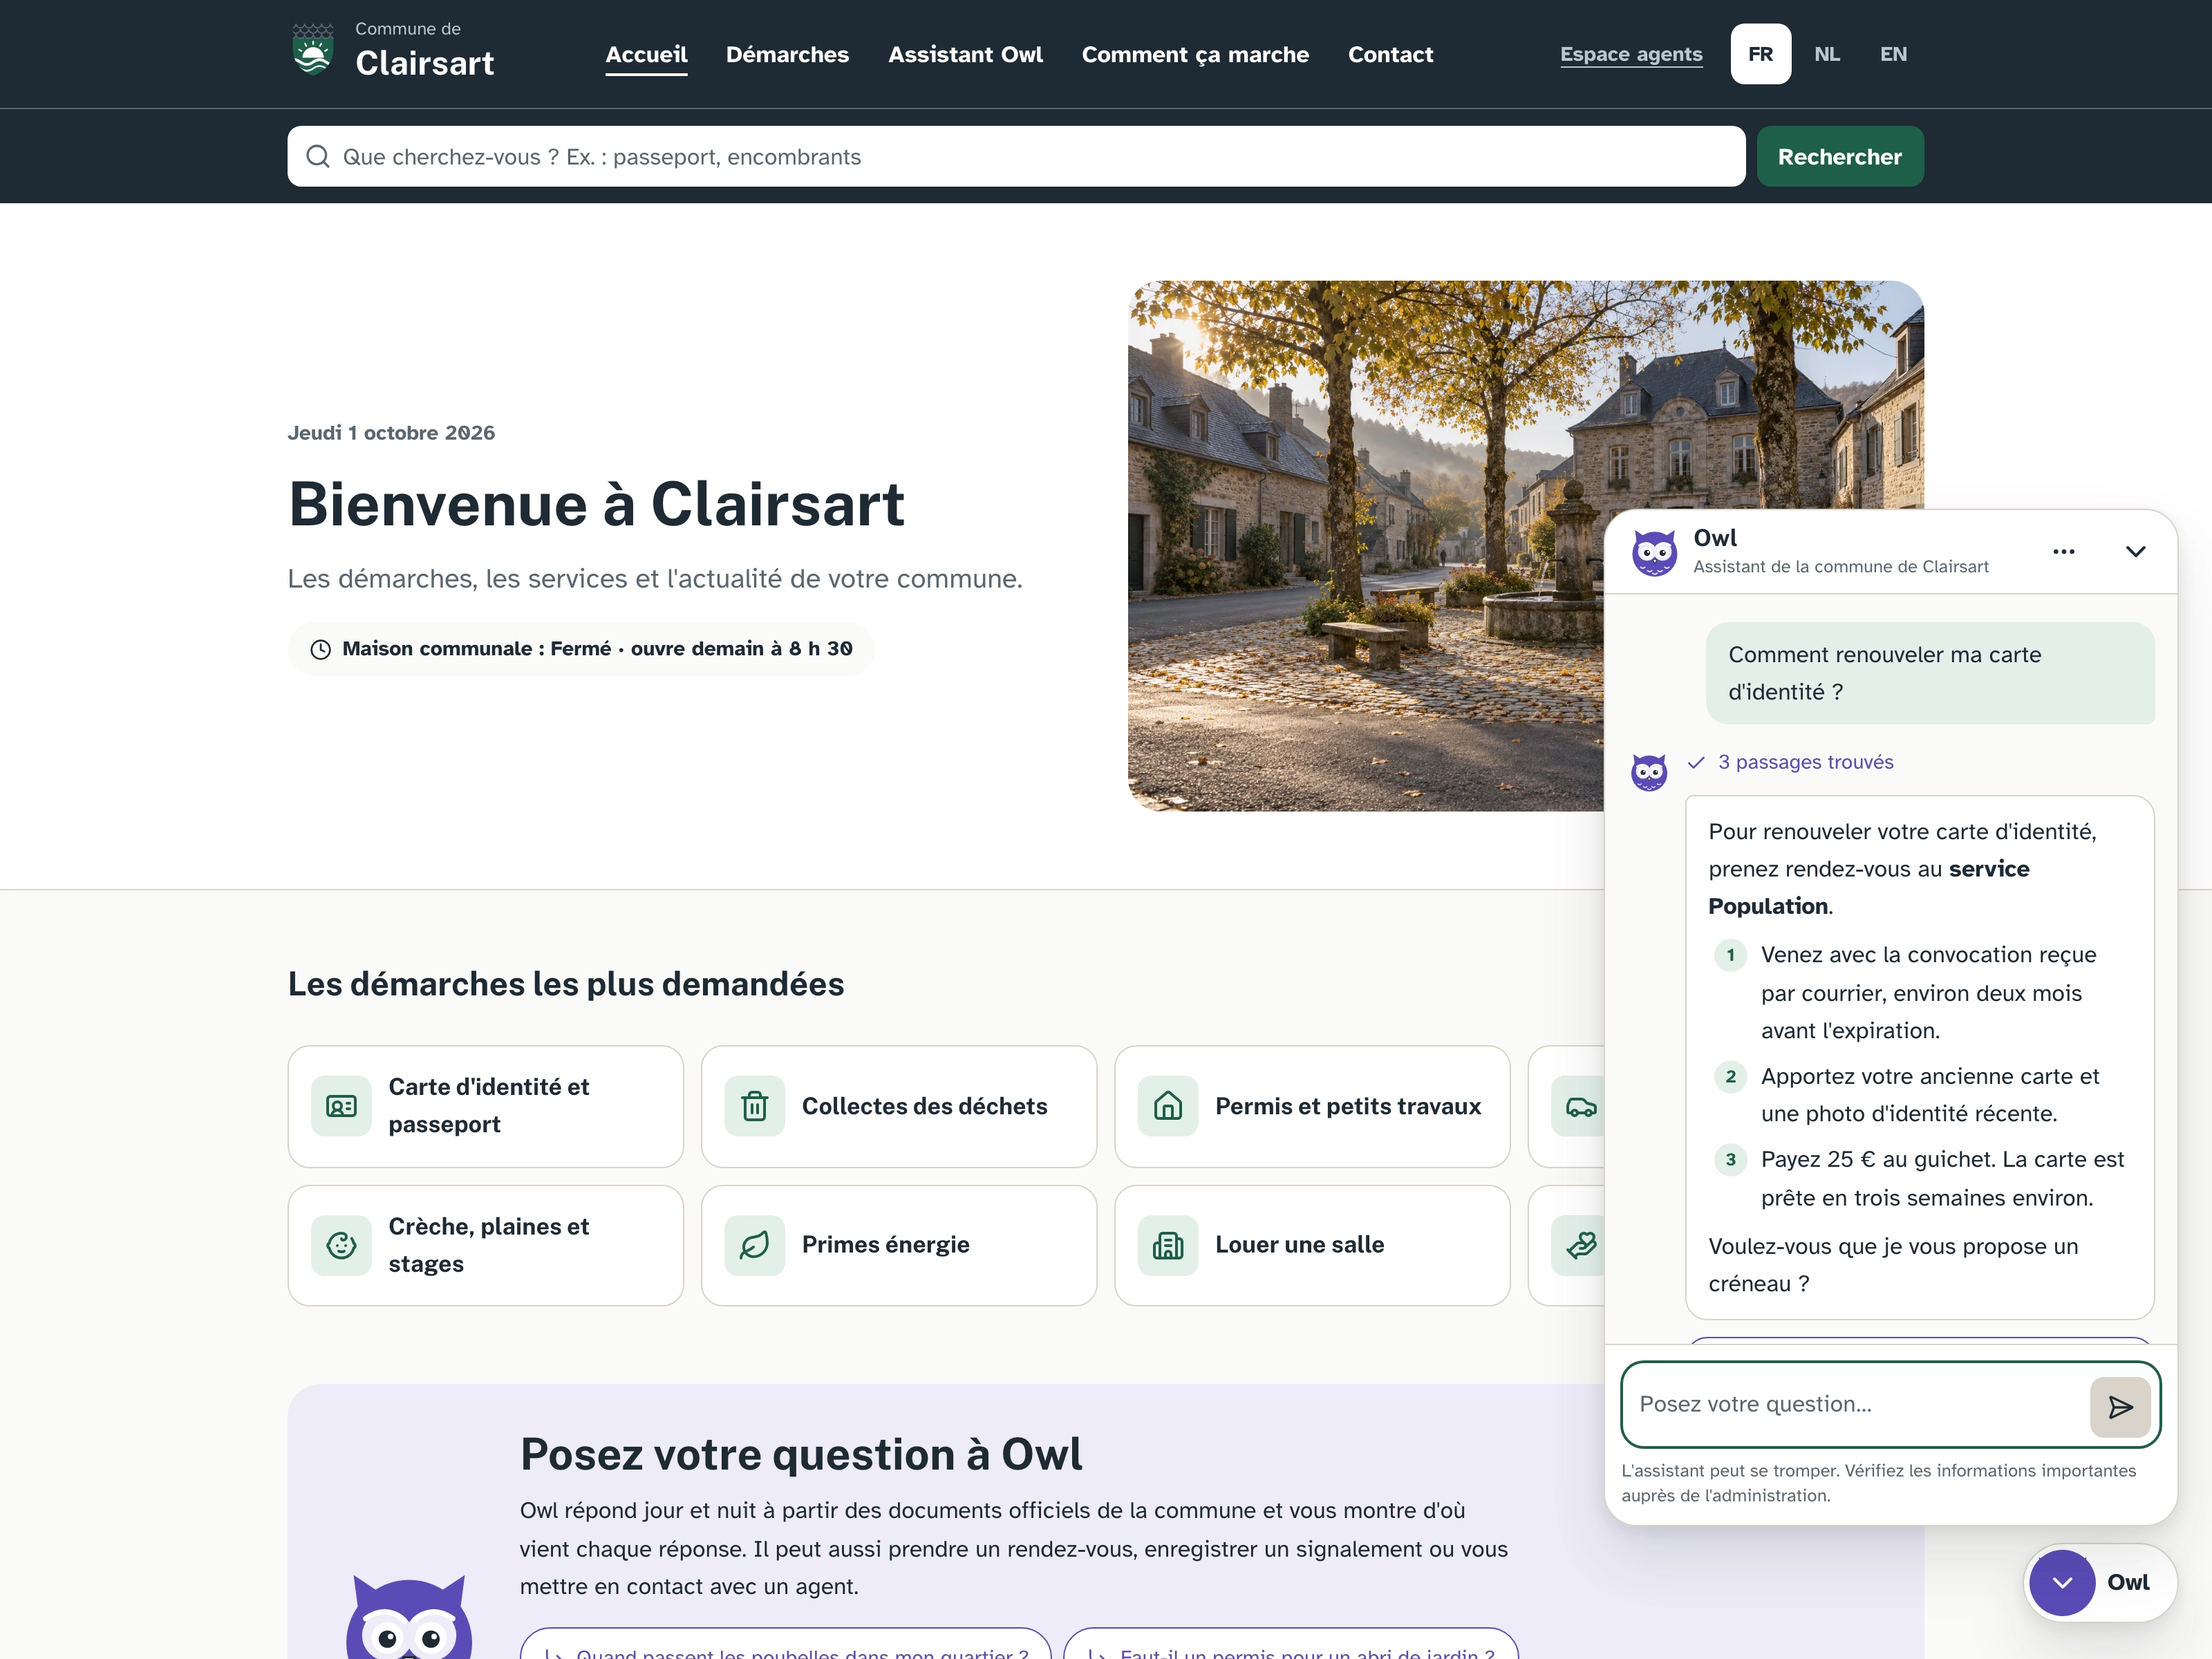
Task: Click the leaf icon for Primes énergie
Action: click(x=754, y=1245)
